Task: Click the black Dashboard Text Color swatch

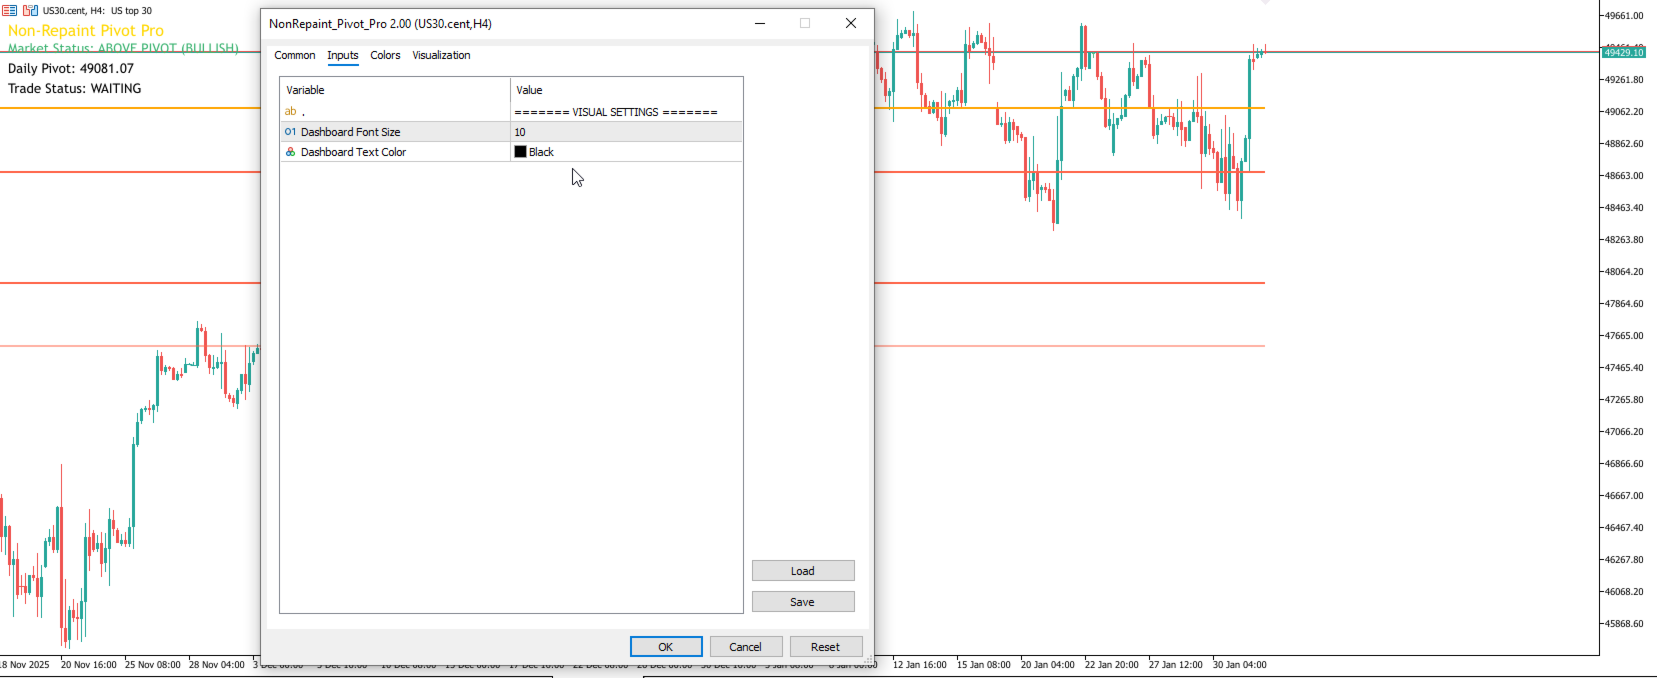Action: click(x=520, y=152)
